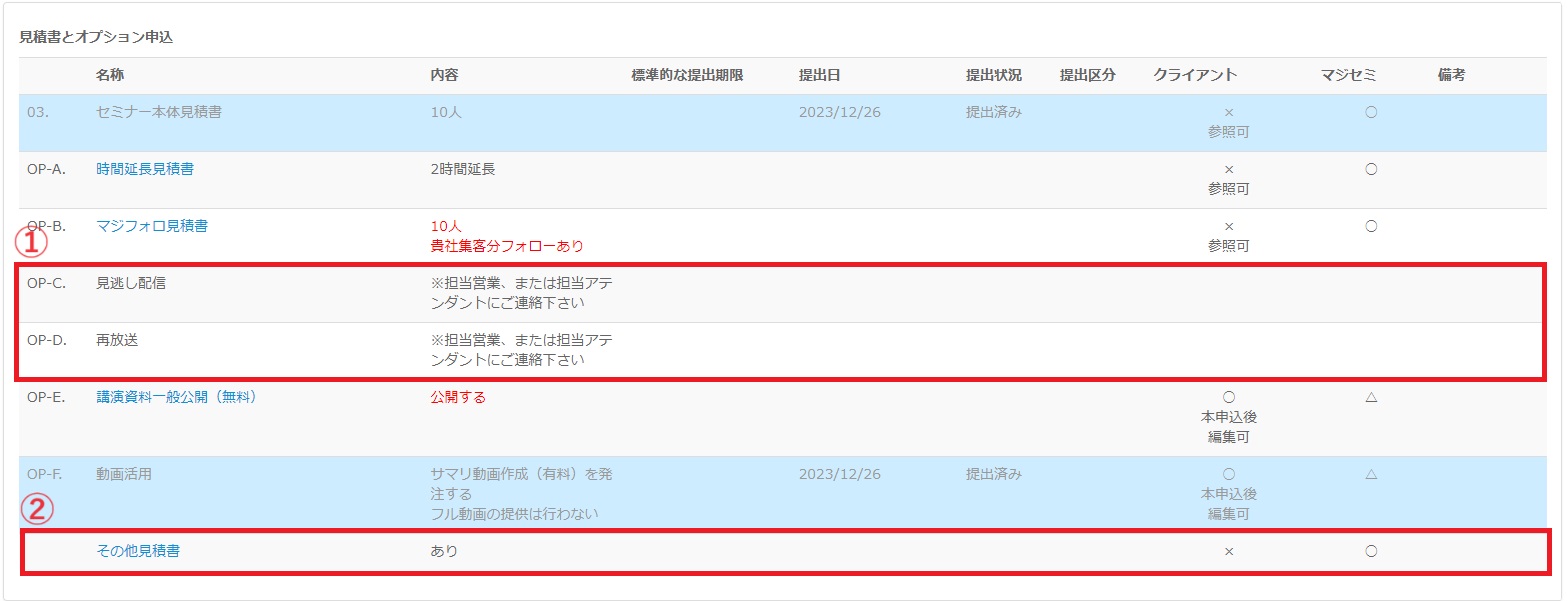Open the 講演資料一般公開（無料） link

(x=177, y=397)
